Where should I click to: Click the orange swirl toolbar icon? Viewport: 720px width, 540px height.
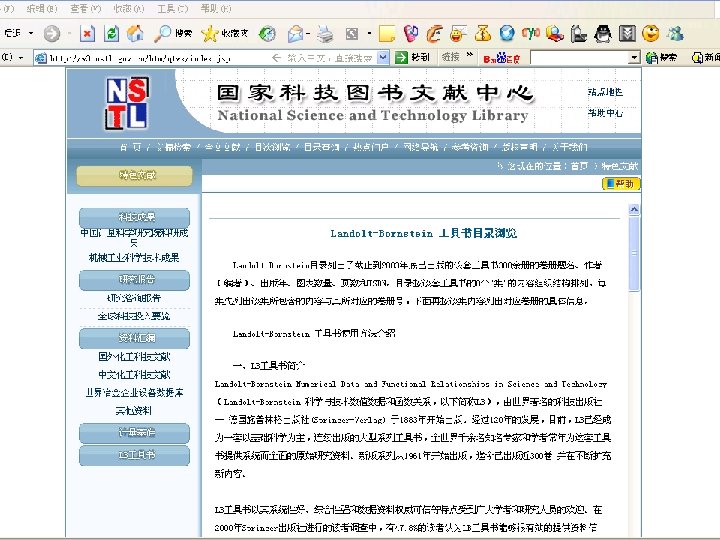point(434,34)
